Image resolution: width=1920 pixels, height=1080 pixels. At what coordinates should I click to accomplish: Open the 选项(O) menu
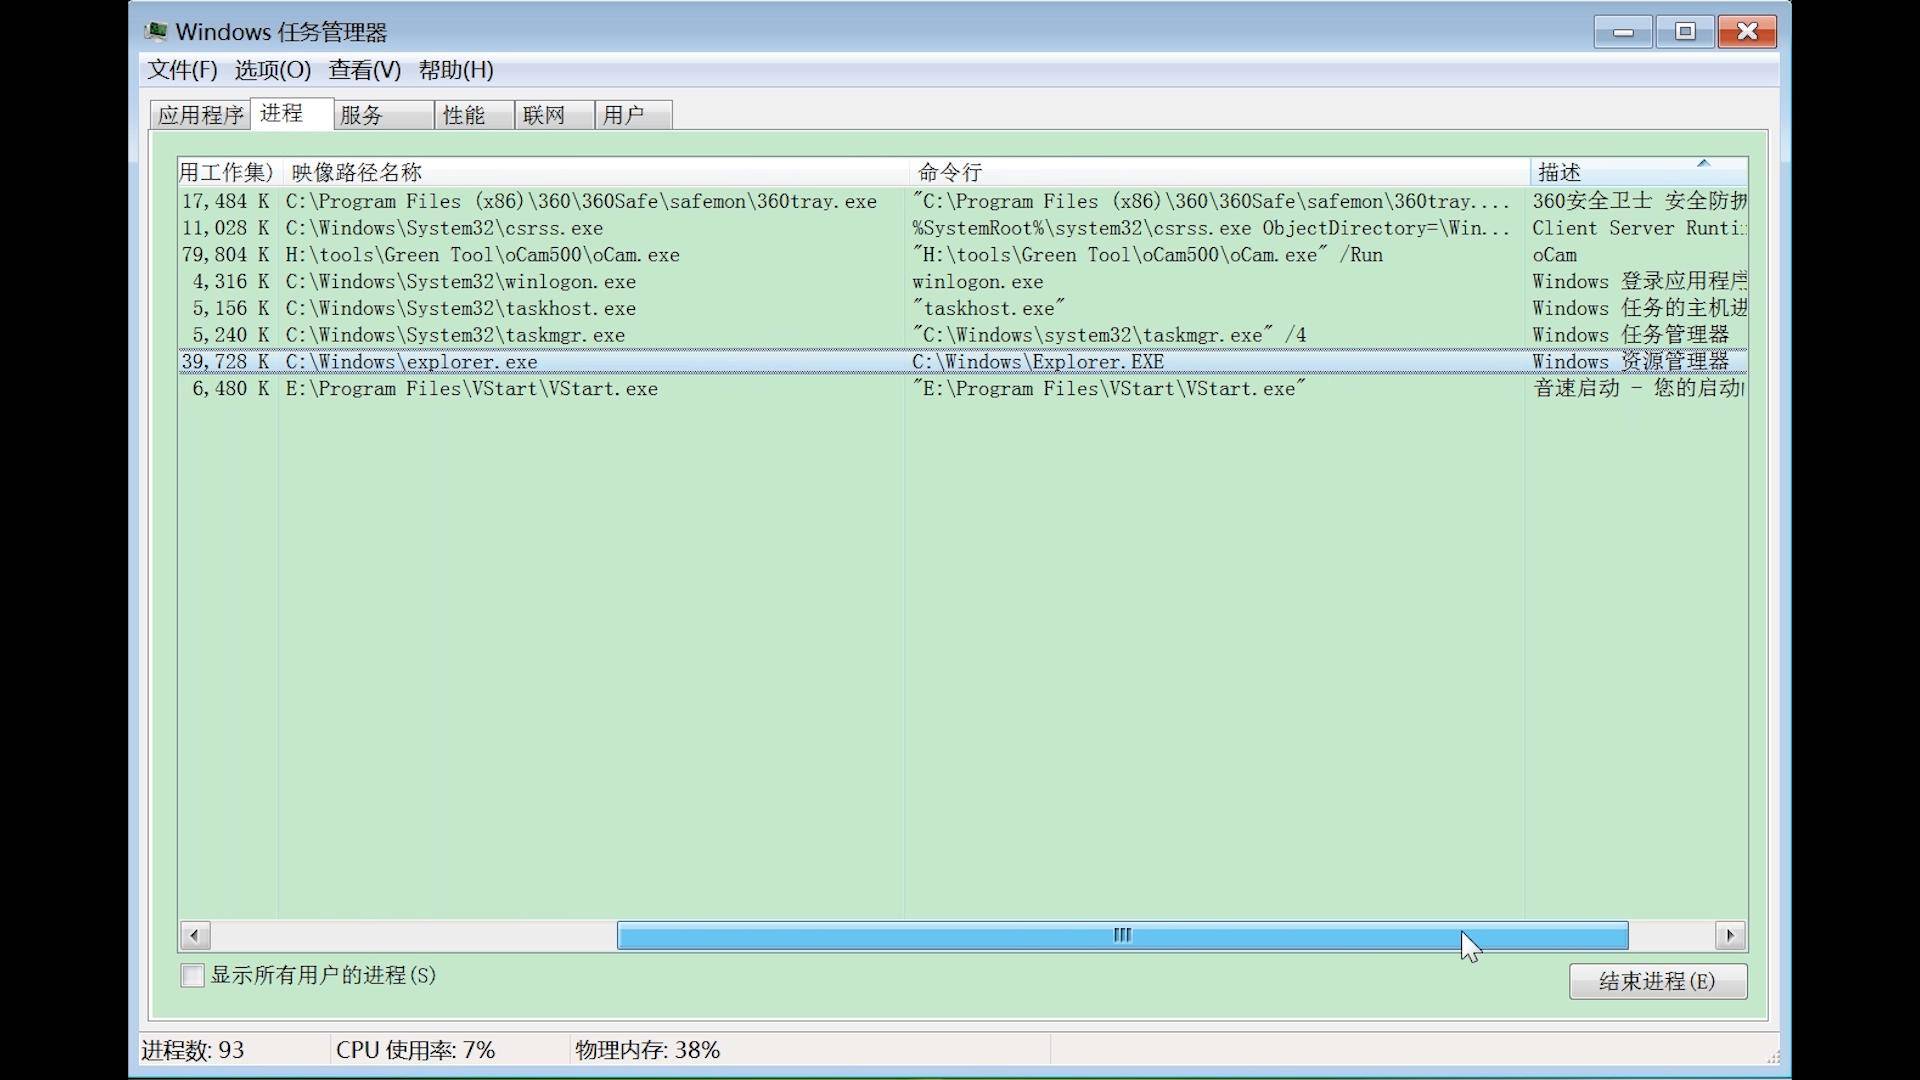272,70
